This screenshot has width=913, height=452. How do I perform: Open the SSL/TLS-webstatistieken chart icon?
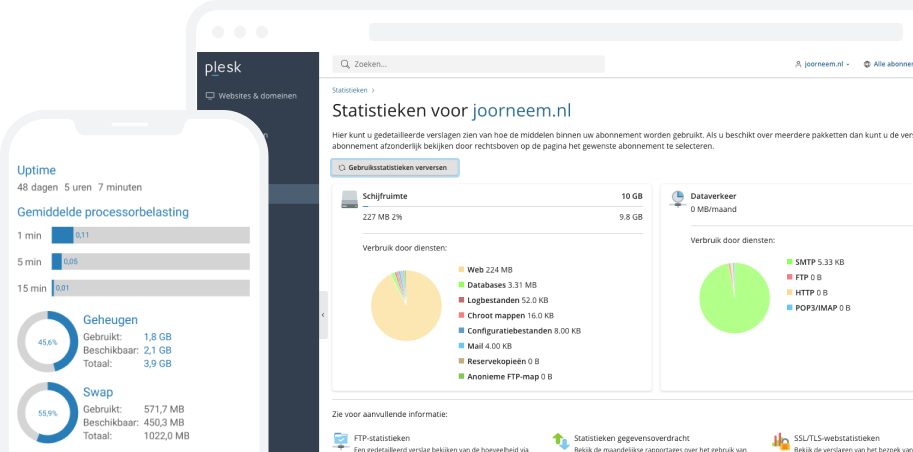click(x=780, y=440)
